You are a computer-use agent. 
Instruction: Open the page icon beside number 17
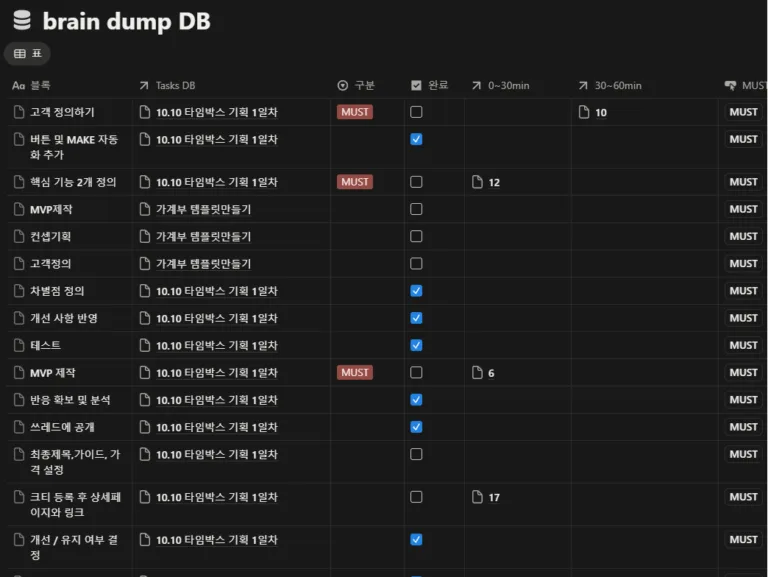[478, 497]
